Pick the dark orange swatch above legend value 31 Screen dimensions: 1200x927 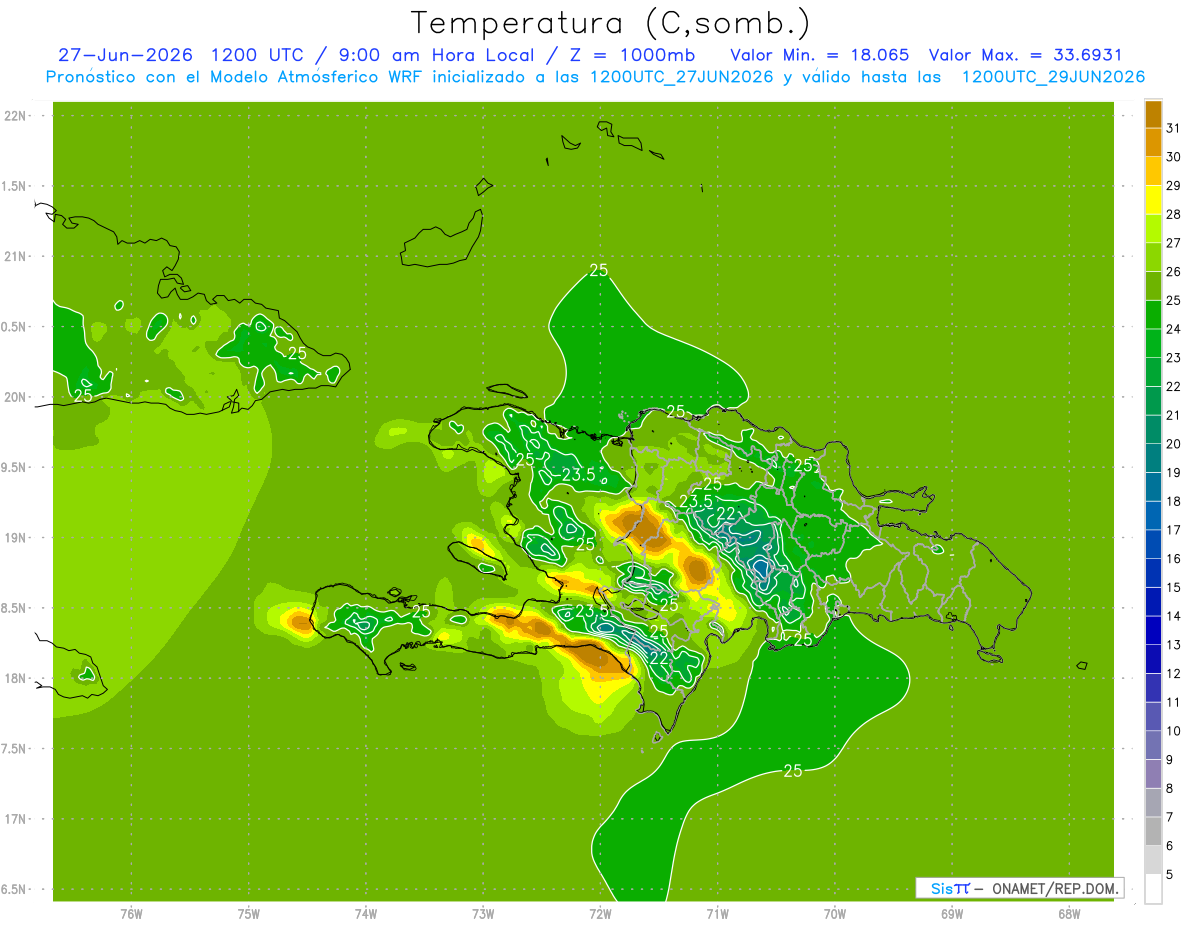1153,114
